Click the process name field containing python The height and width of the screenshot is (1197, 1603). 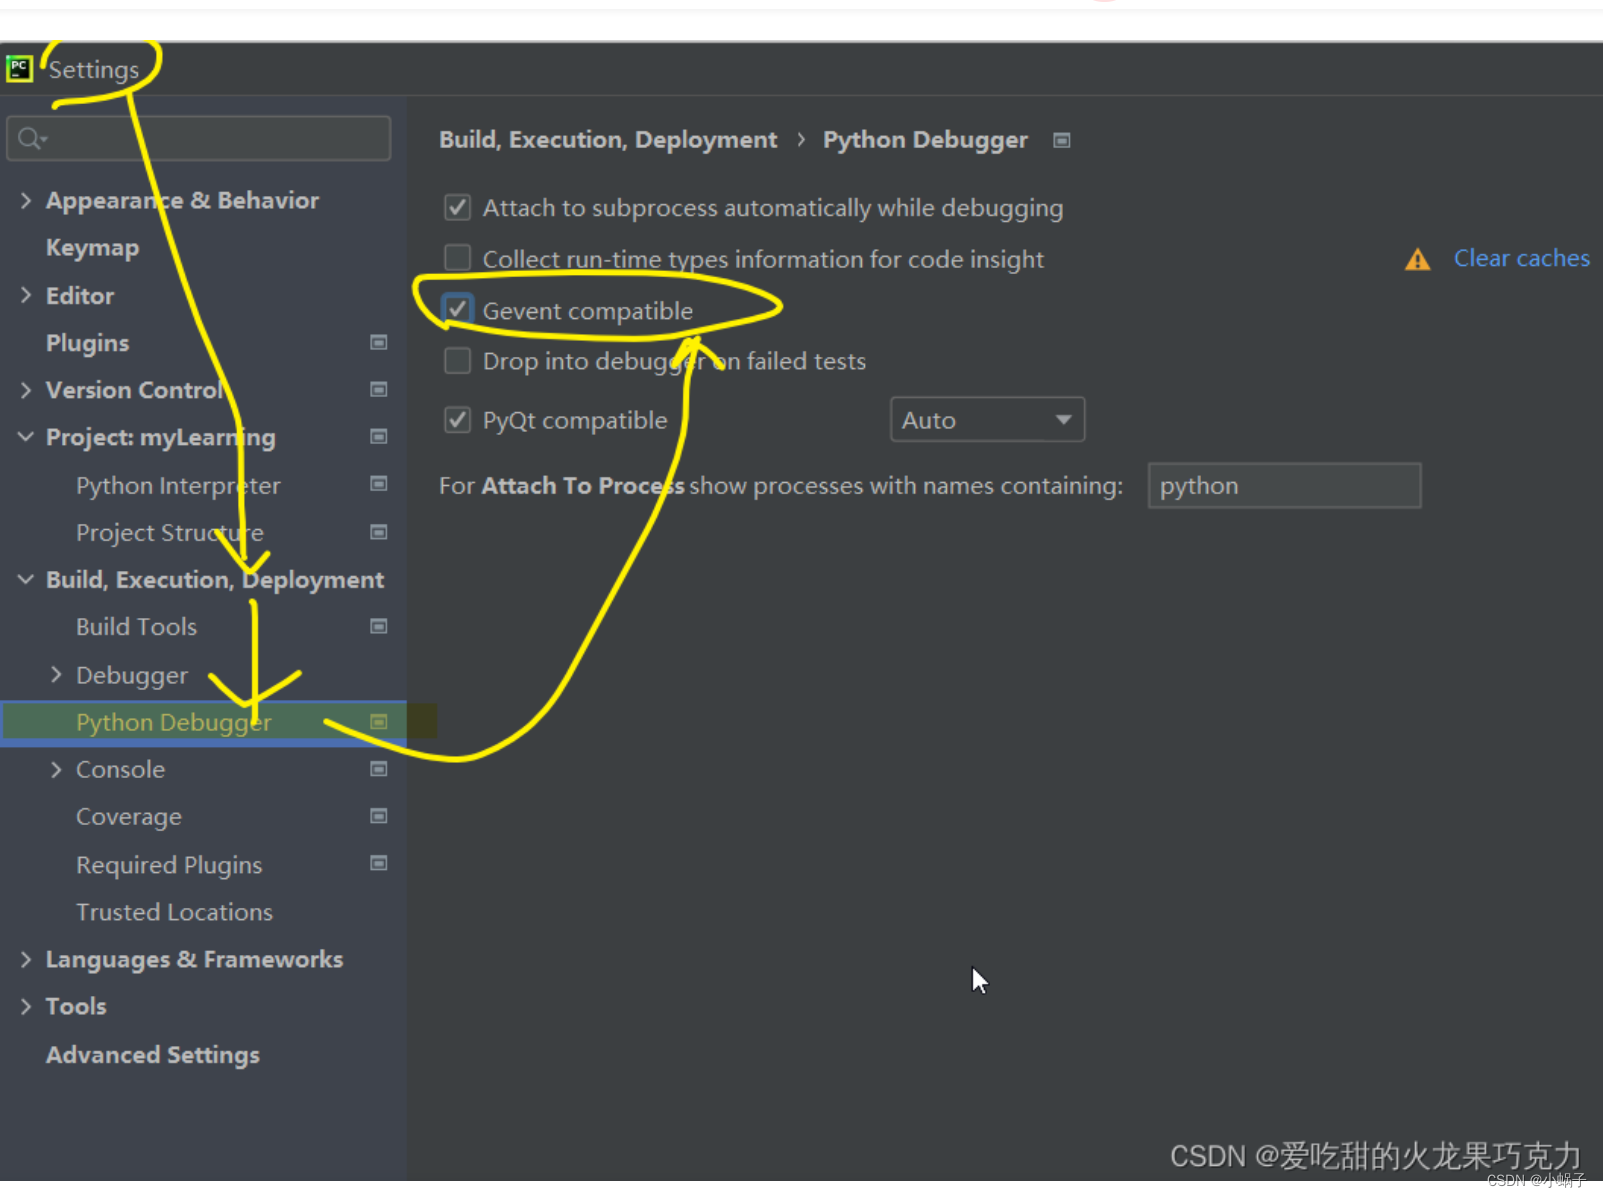pos(1284,485)
